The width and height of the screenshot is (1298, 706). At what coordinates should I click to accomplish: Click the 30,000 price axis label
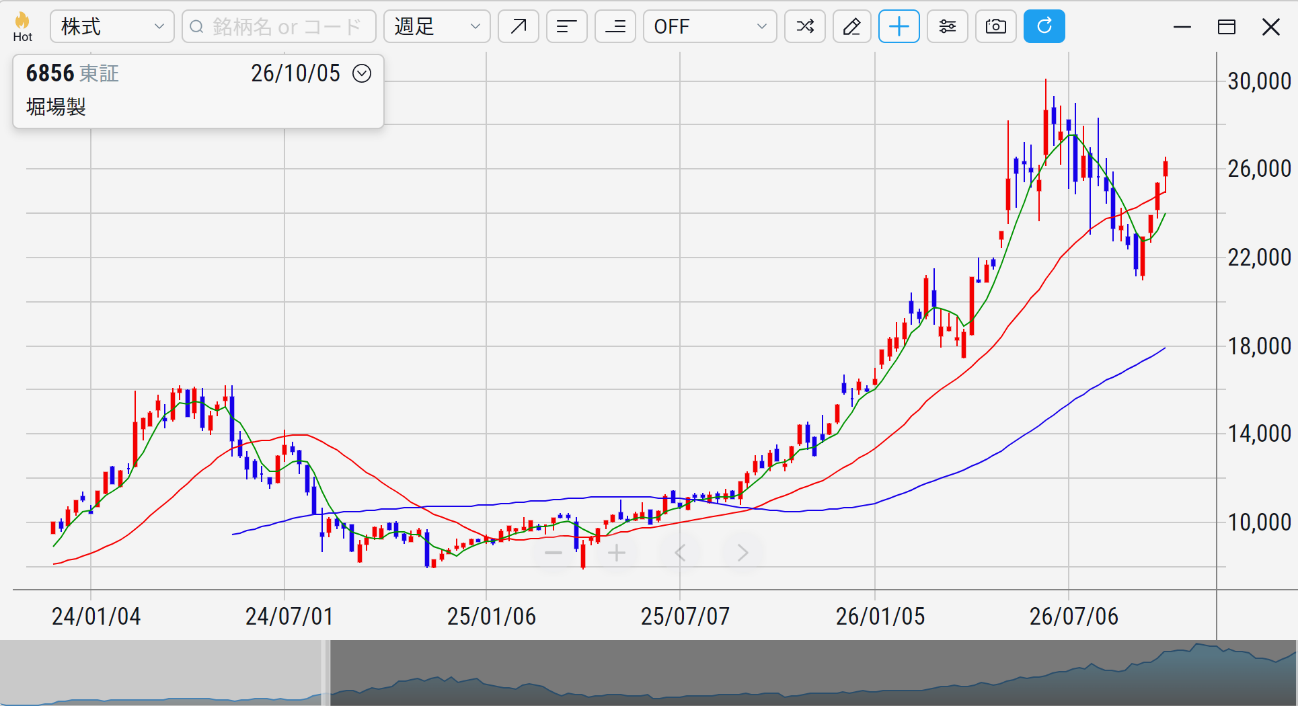pyautogui.click(x=1259, y=81)
